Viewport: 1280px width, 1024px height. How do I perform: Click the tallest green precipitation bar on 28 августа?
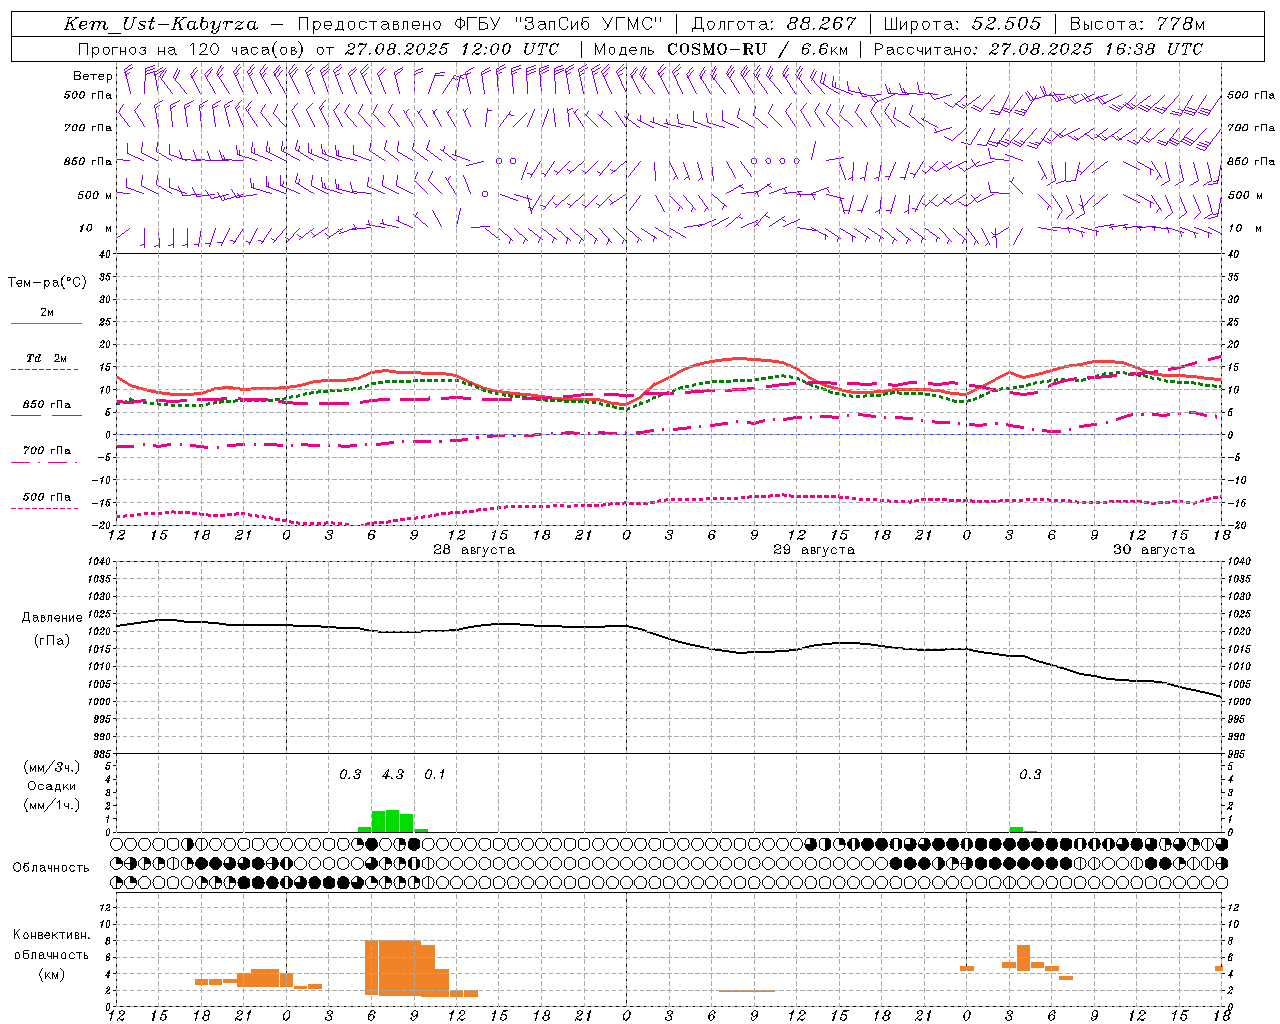pyautogui.click(x=392, y=821)
